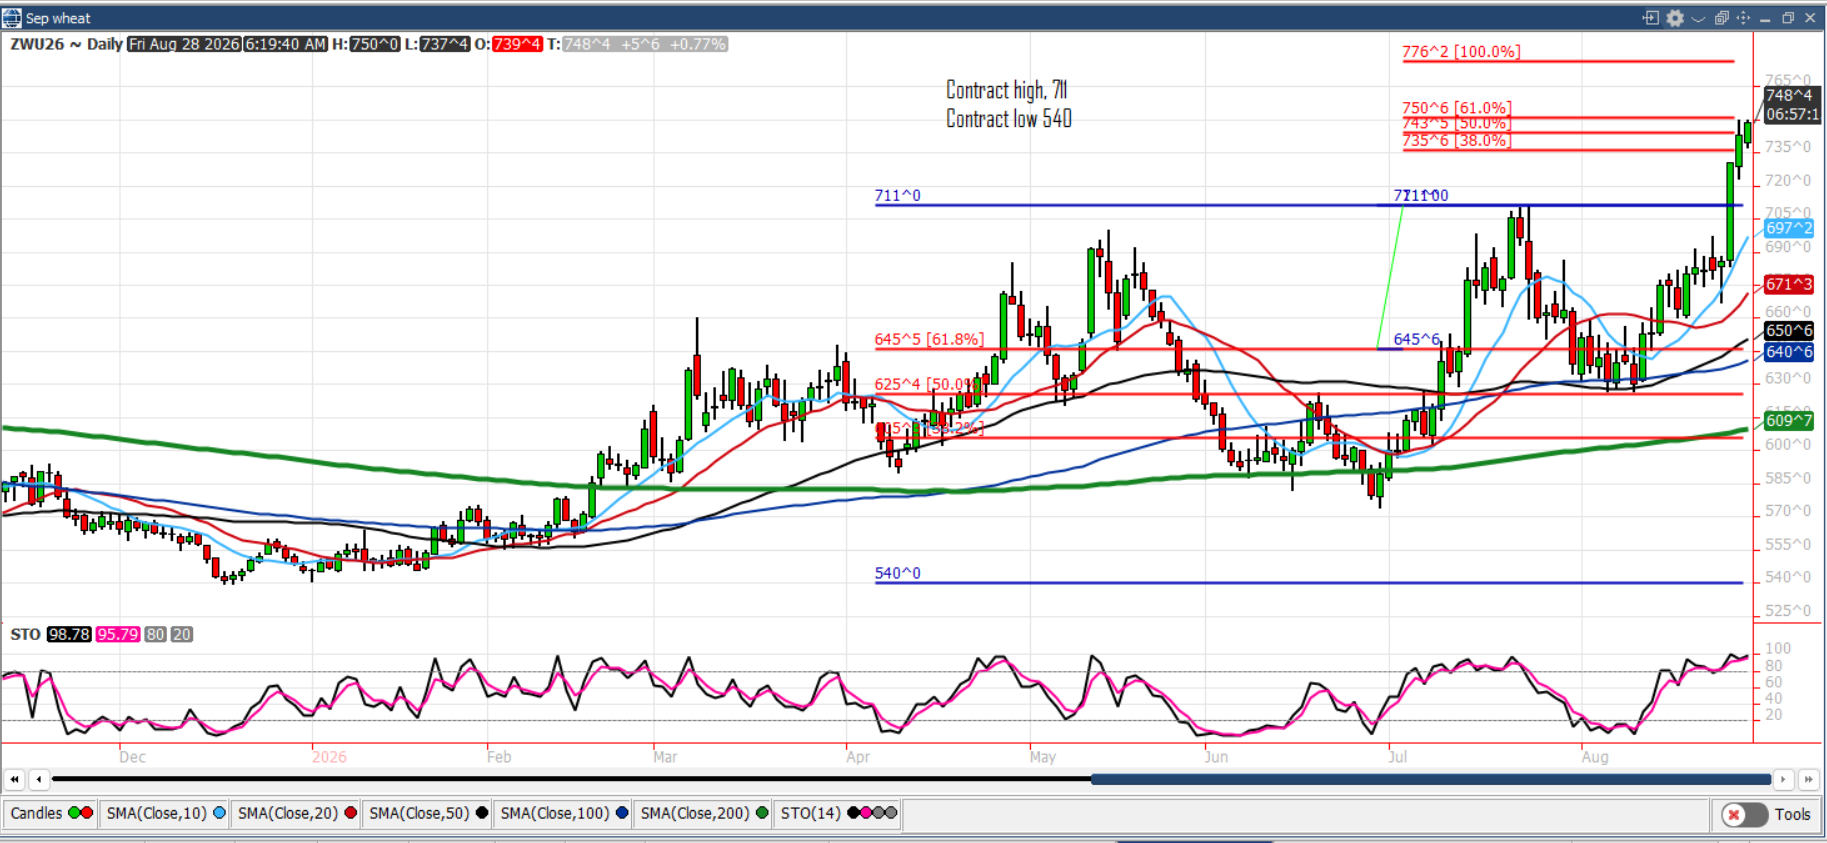
Task: Click the STO value 95.79
Action: (118, 634)
